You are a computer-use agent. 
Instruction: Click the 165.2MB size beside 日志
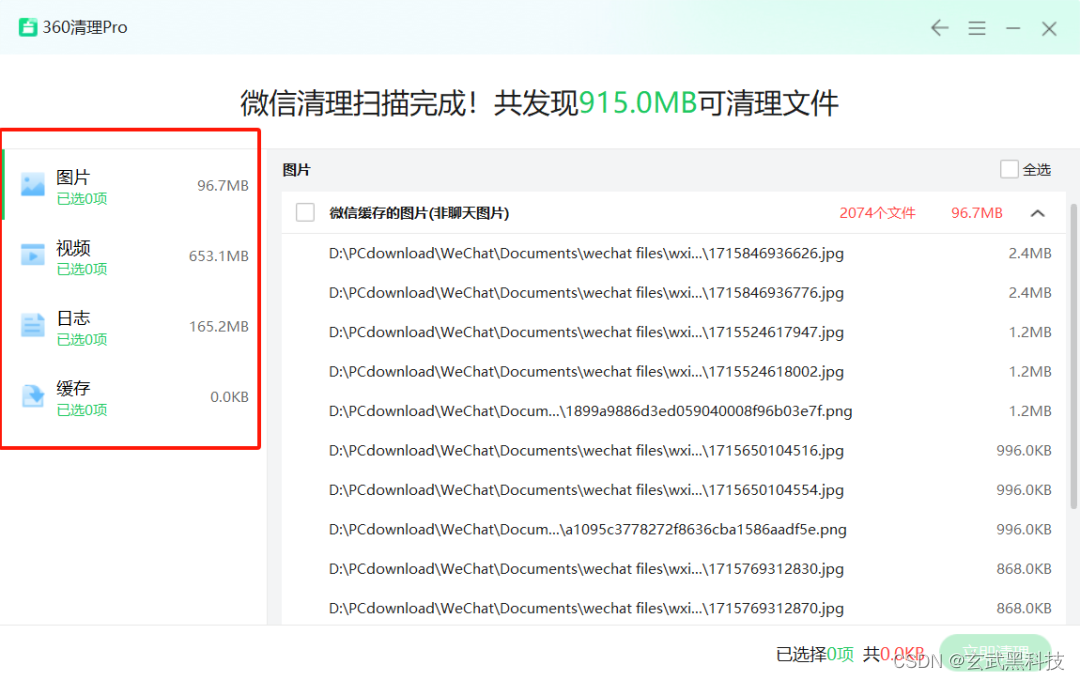219,327
